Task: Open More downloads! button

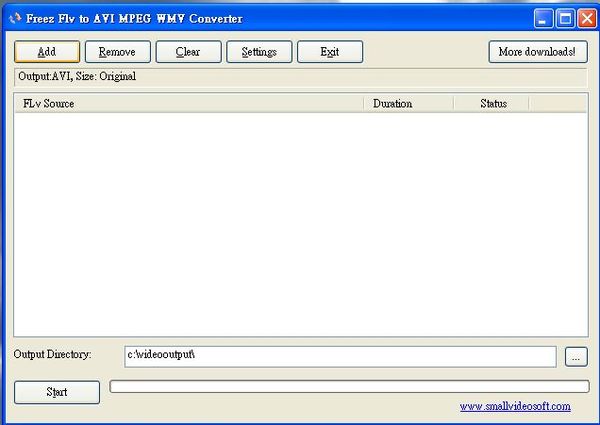Action: (x=538, y=52)
